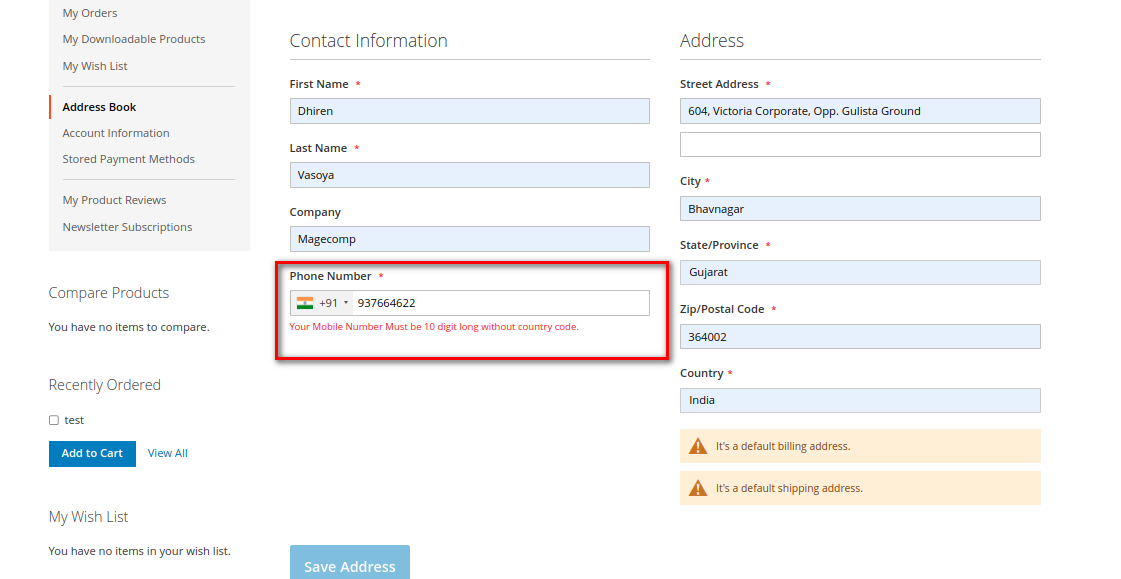1121x579 pixels.
Task: Click the warning icon beside default billing address
Action: tap(697, 446)
